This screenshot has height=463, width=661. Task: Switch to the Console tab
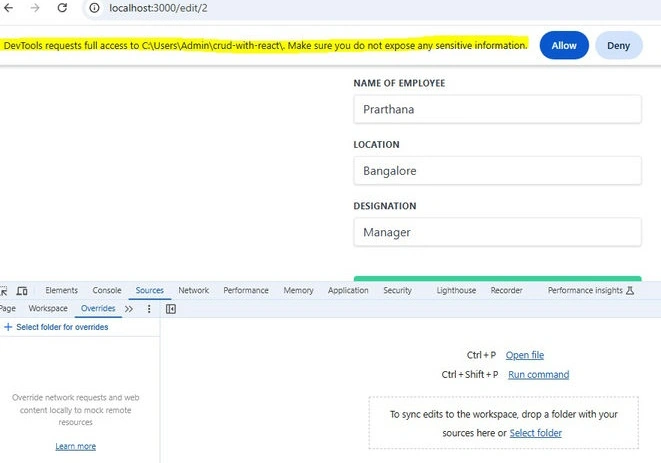pyautogui.click(x=107, y=291)
